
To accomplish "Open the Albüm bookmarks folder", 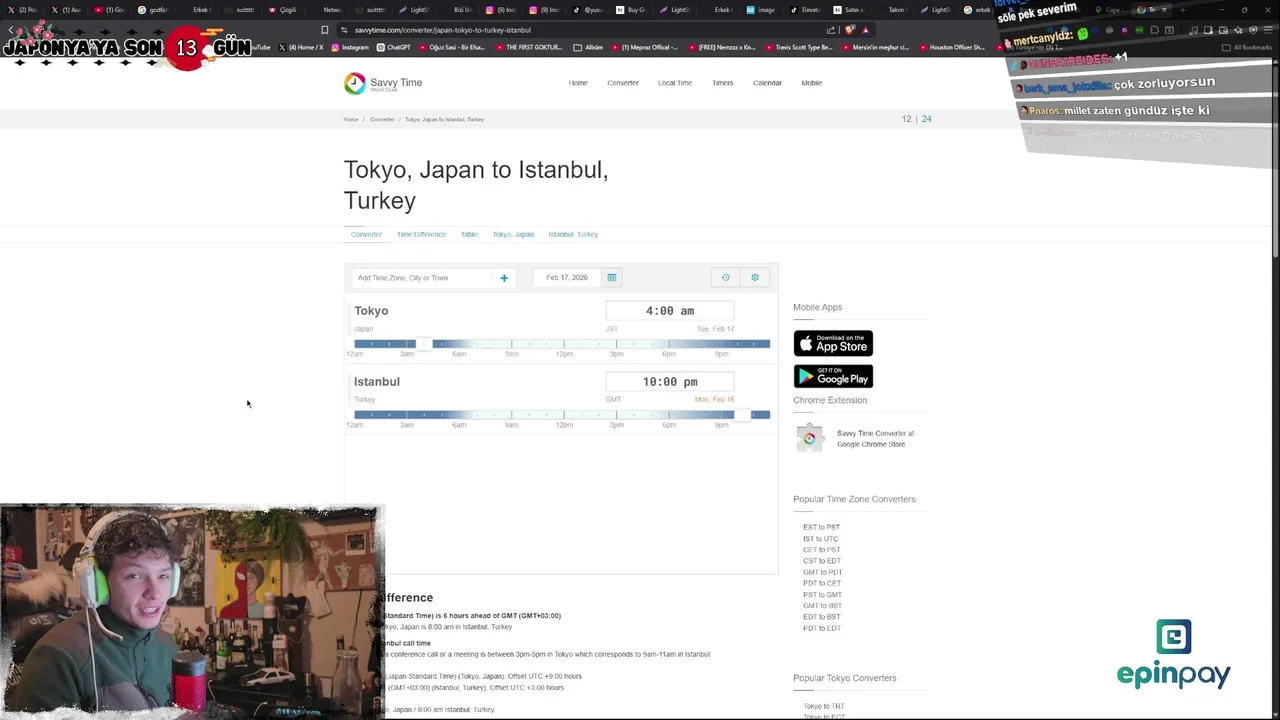I will tap(589, 47).
